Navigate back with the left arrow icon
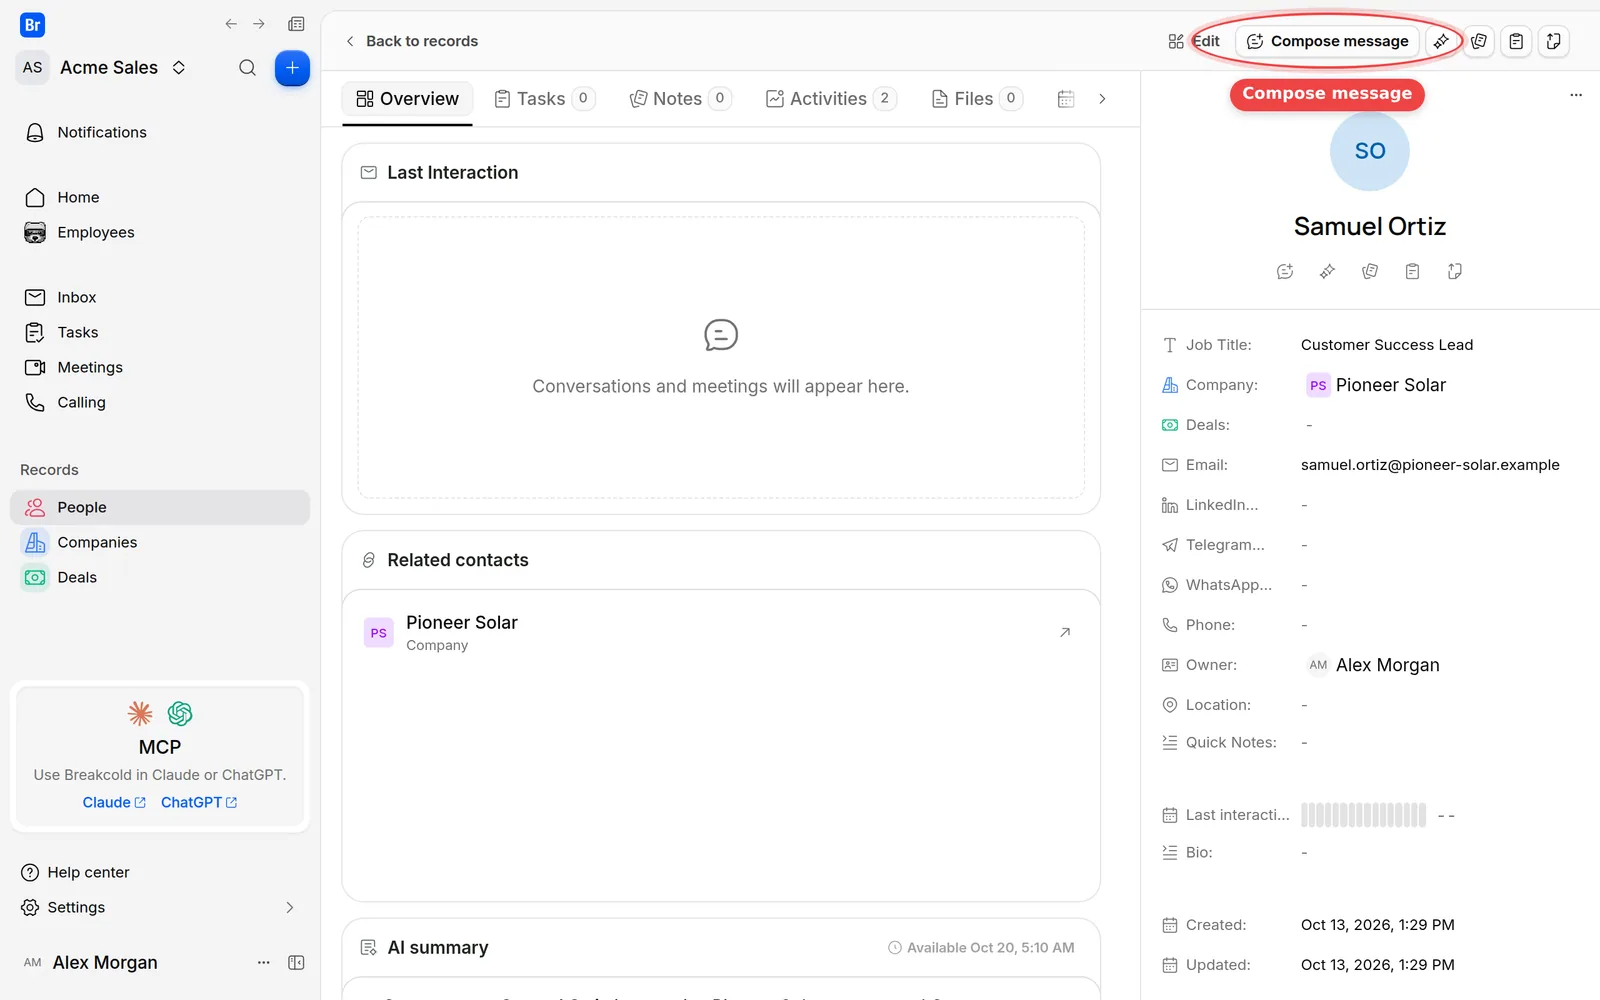 pos(231,24)
